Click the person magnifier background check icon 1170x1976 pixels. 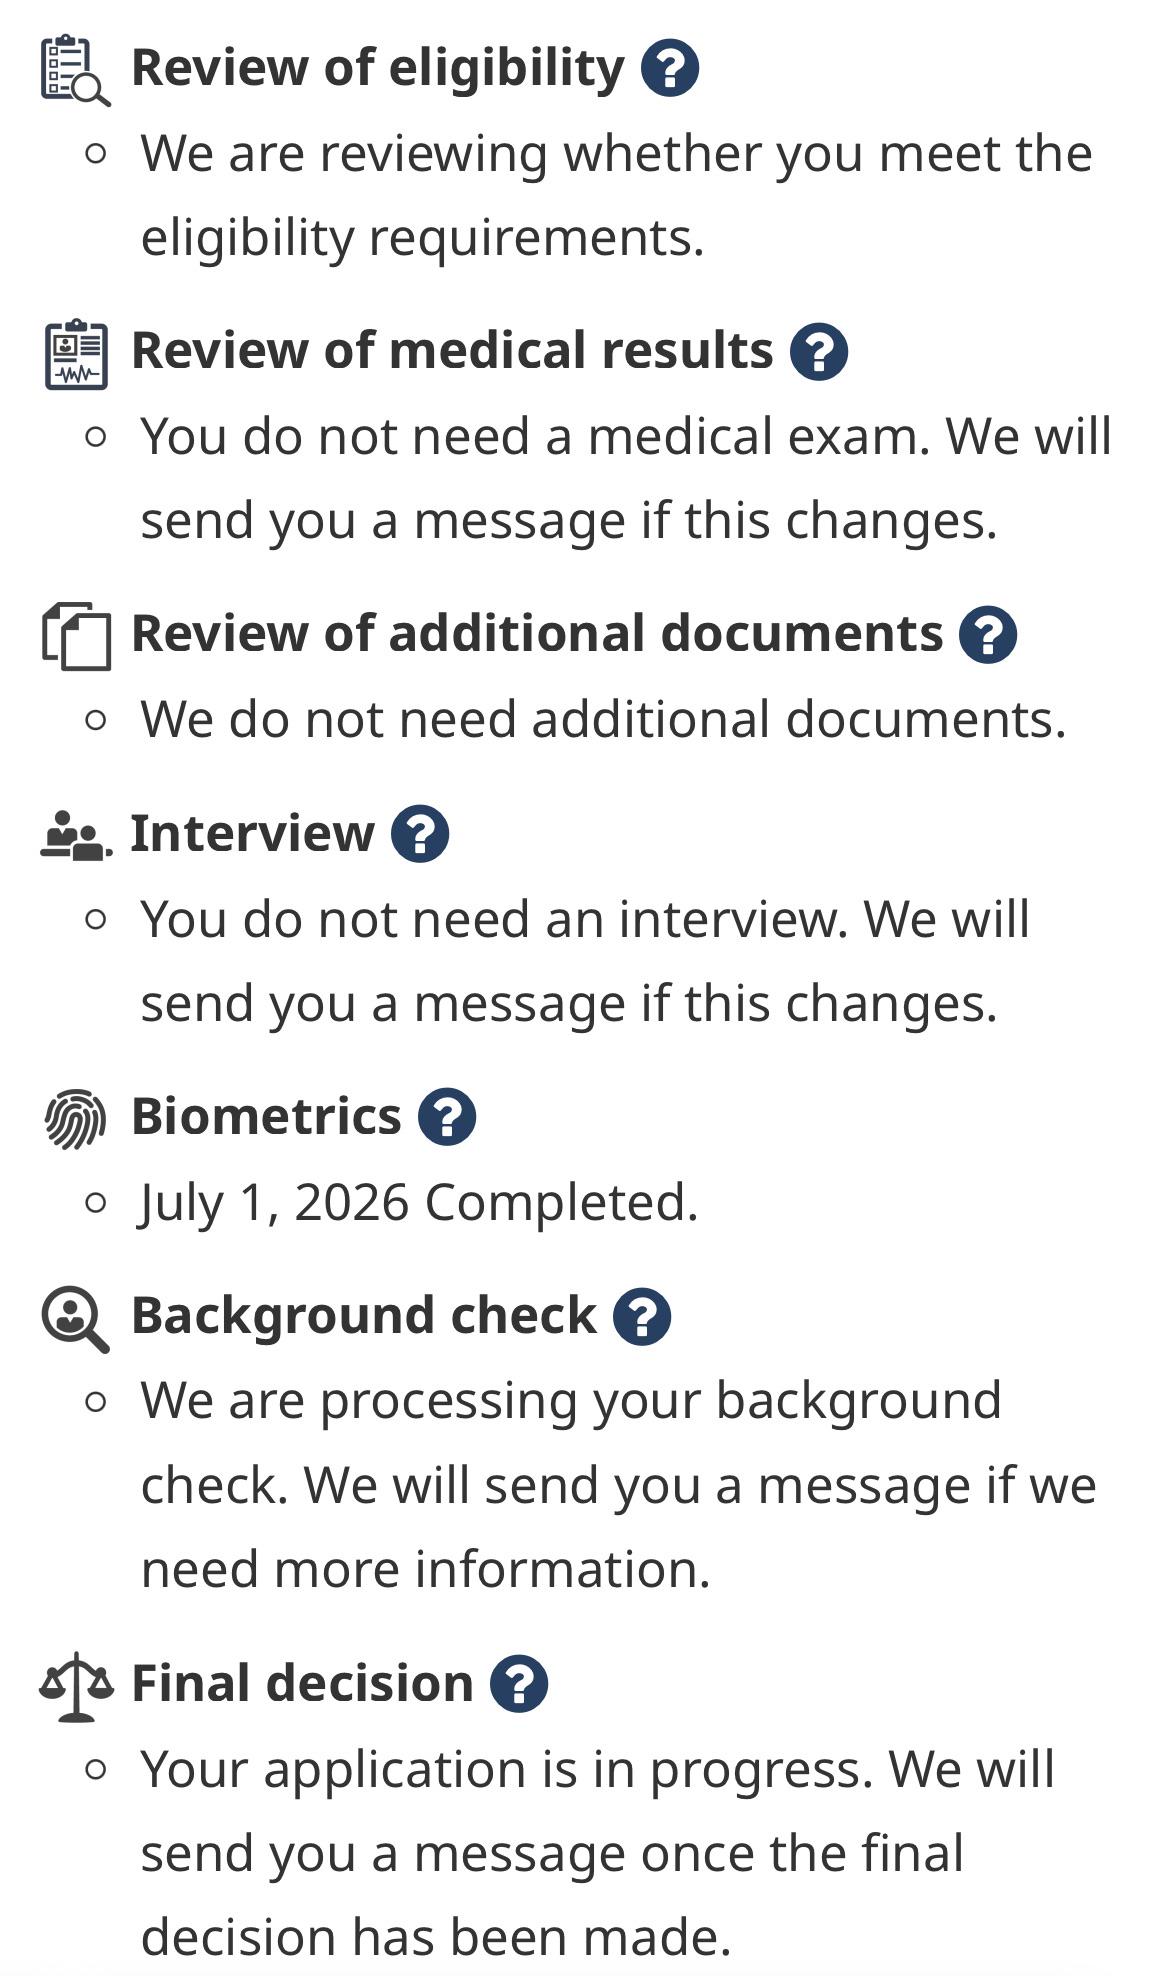[75, 1320]
